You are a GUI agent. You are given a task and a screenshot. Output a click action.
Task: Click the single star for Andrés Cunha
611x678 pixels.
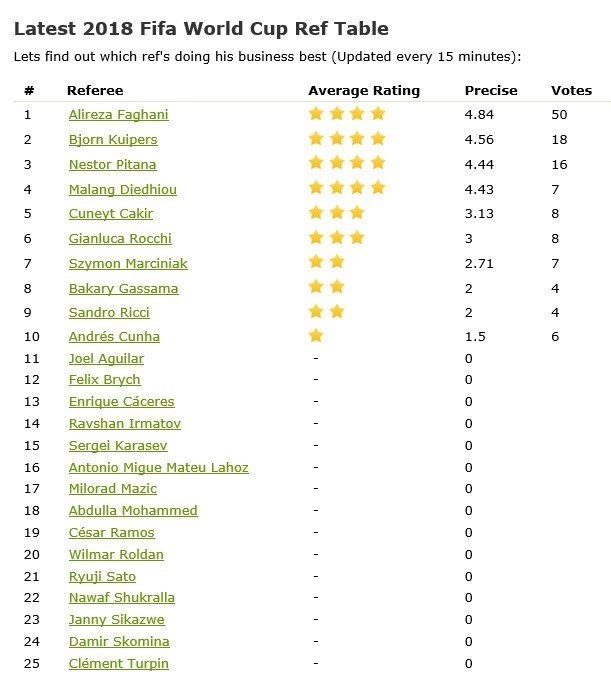316,336
